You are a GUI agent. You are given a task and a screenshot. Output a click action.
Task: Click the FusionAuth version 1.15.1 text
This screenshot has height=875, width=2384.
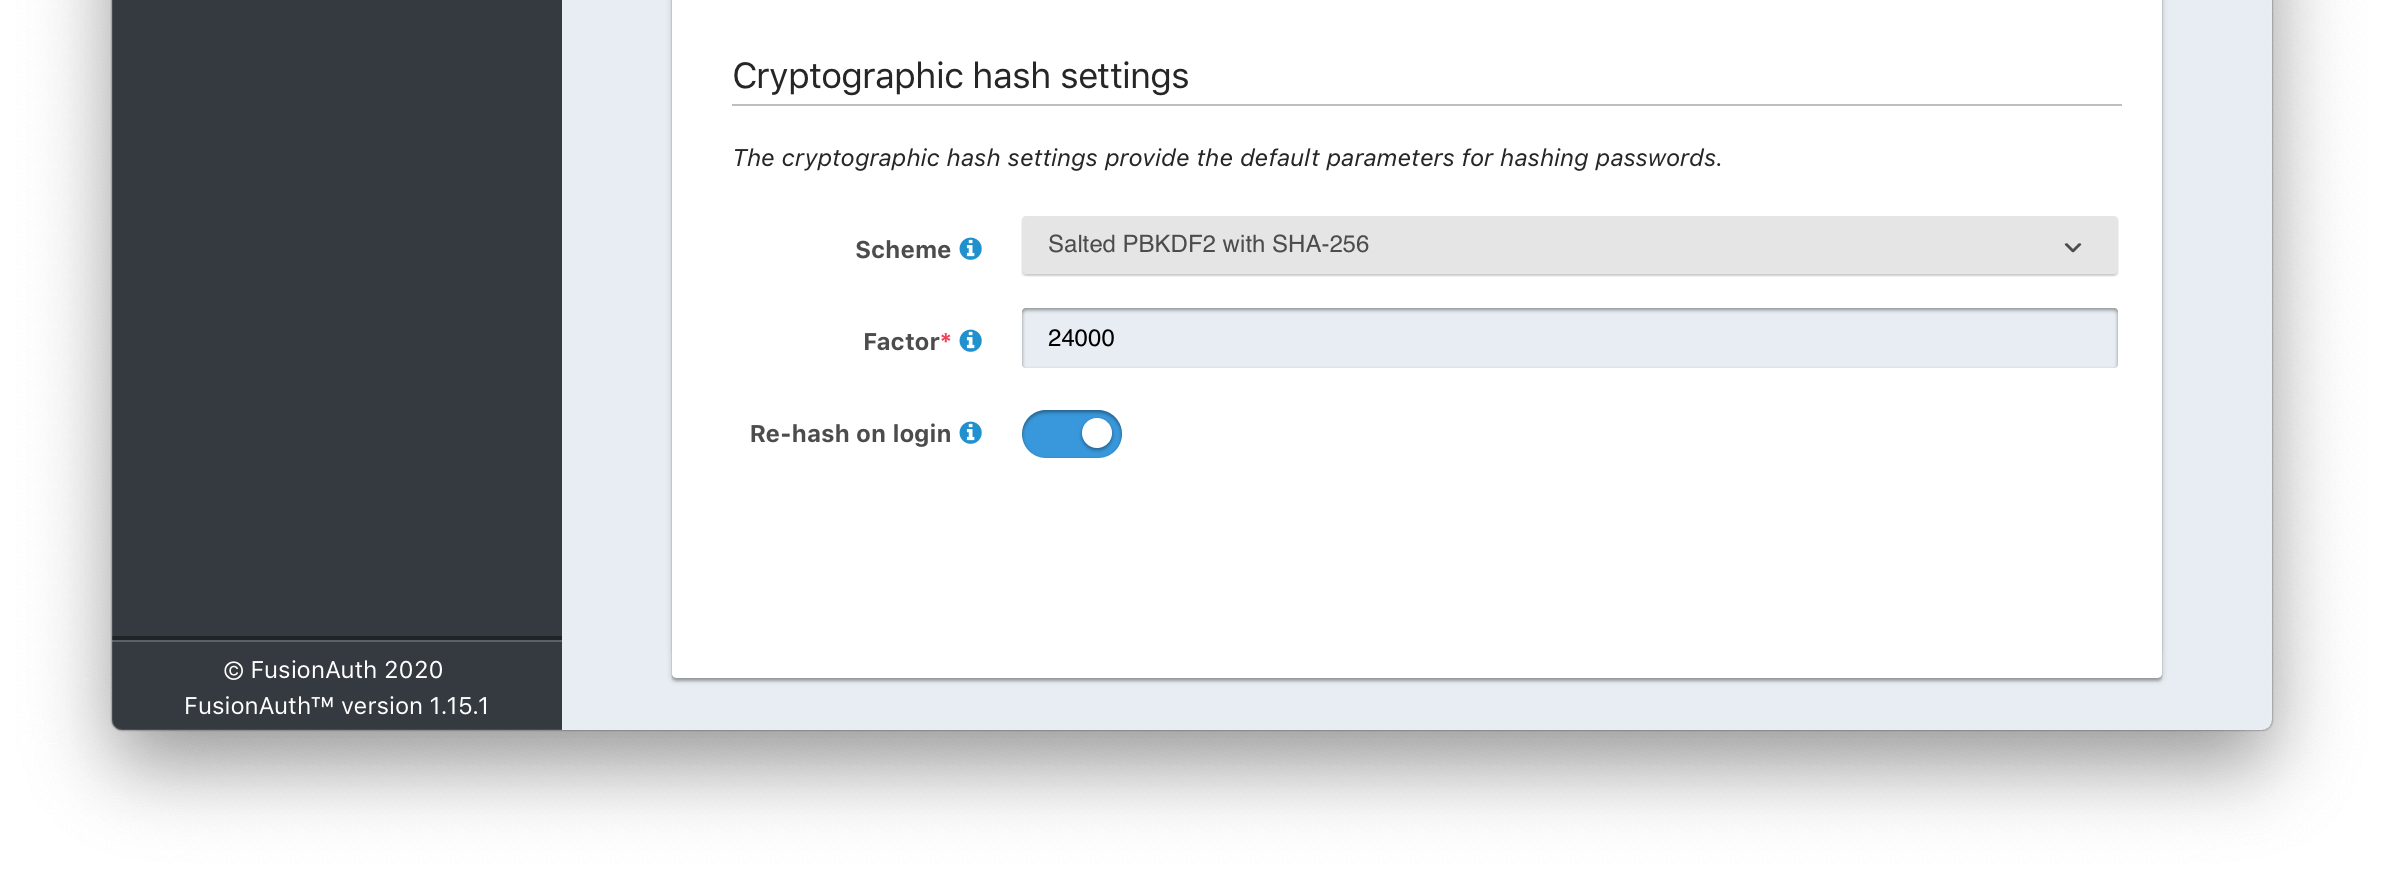(337, 705)
